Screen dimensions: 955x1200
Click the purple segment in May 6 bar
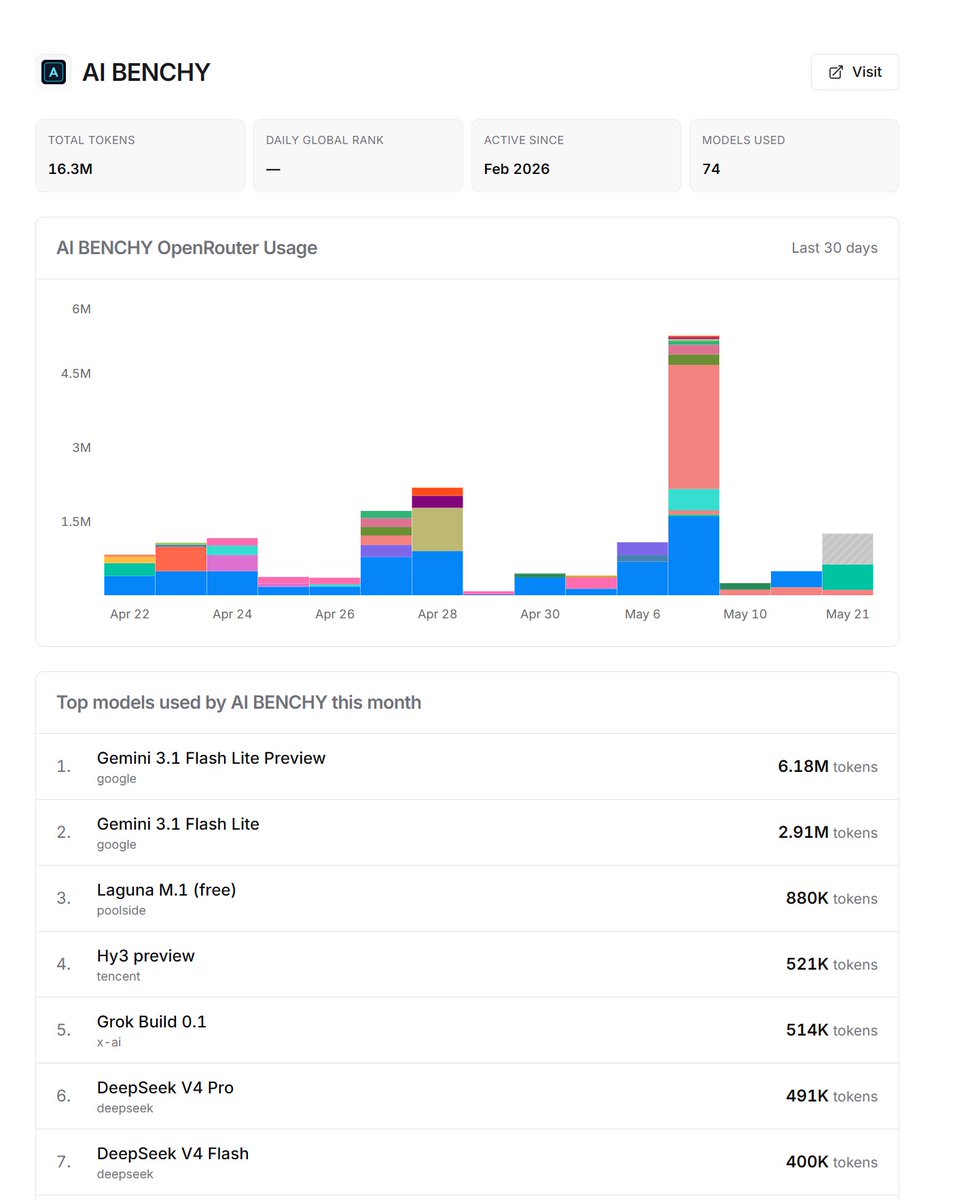pyautogui.click(x=642, y=548)
